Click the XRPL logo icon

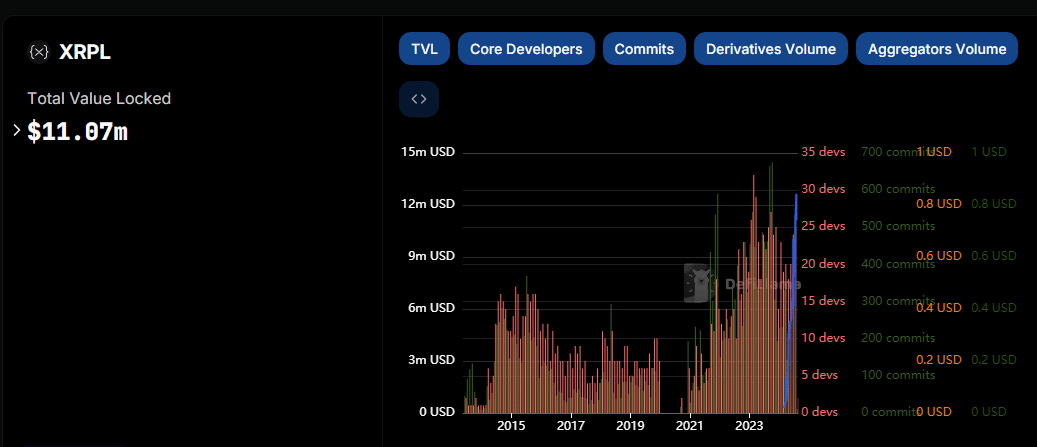point(39,52)
